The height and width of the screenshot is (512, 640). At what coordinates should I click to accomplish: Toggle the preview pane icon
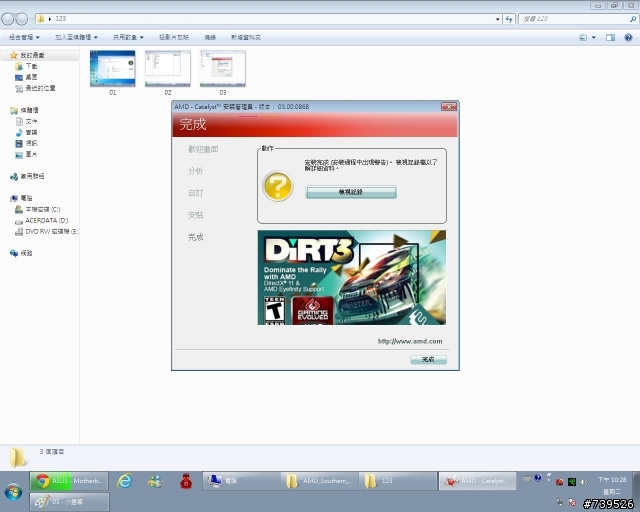(611, 38)
